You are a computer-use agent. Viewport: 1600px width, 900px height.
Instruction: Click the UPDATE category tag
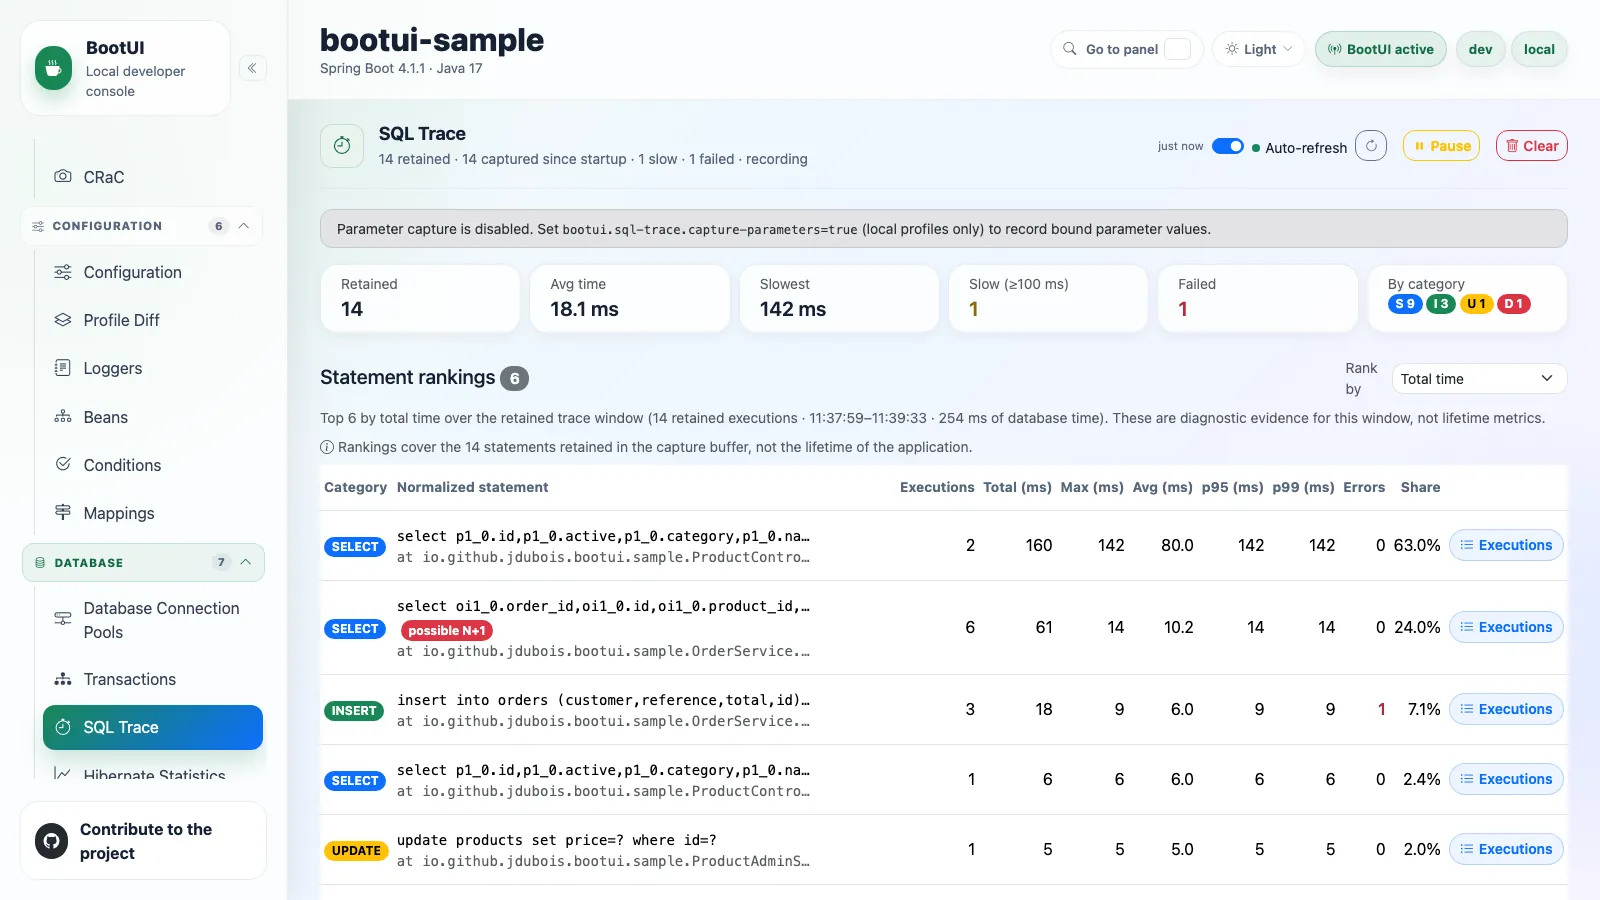(356, 850)
